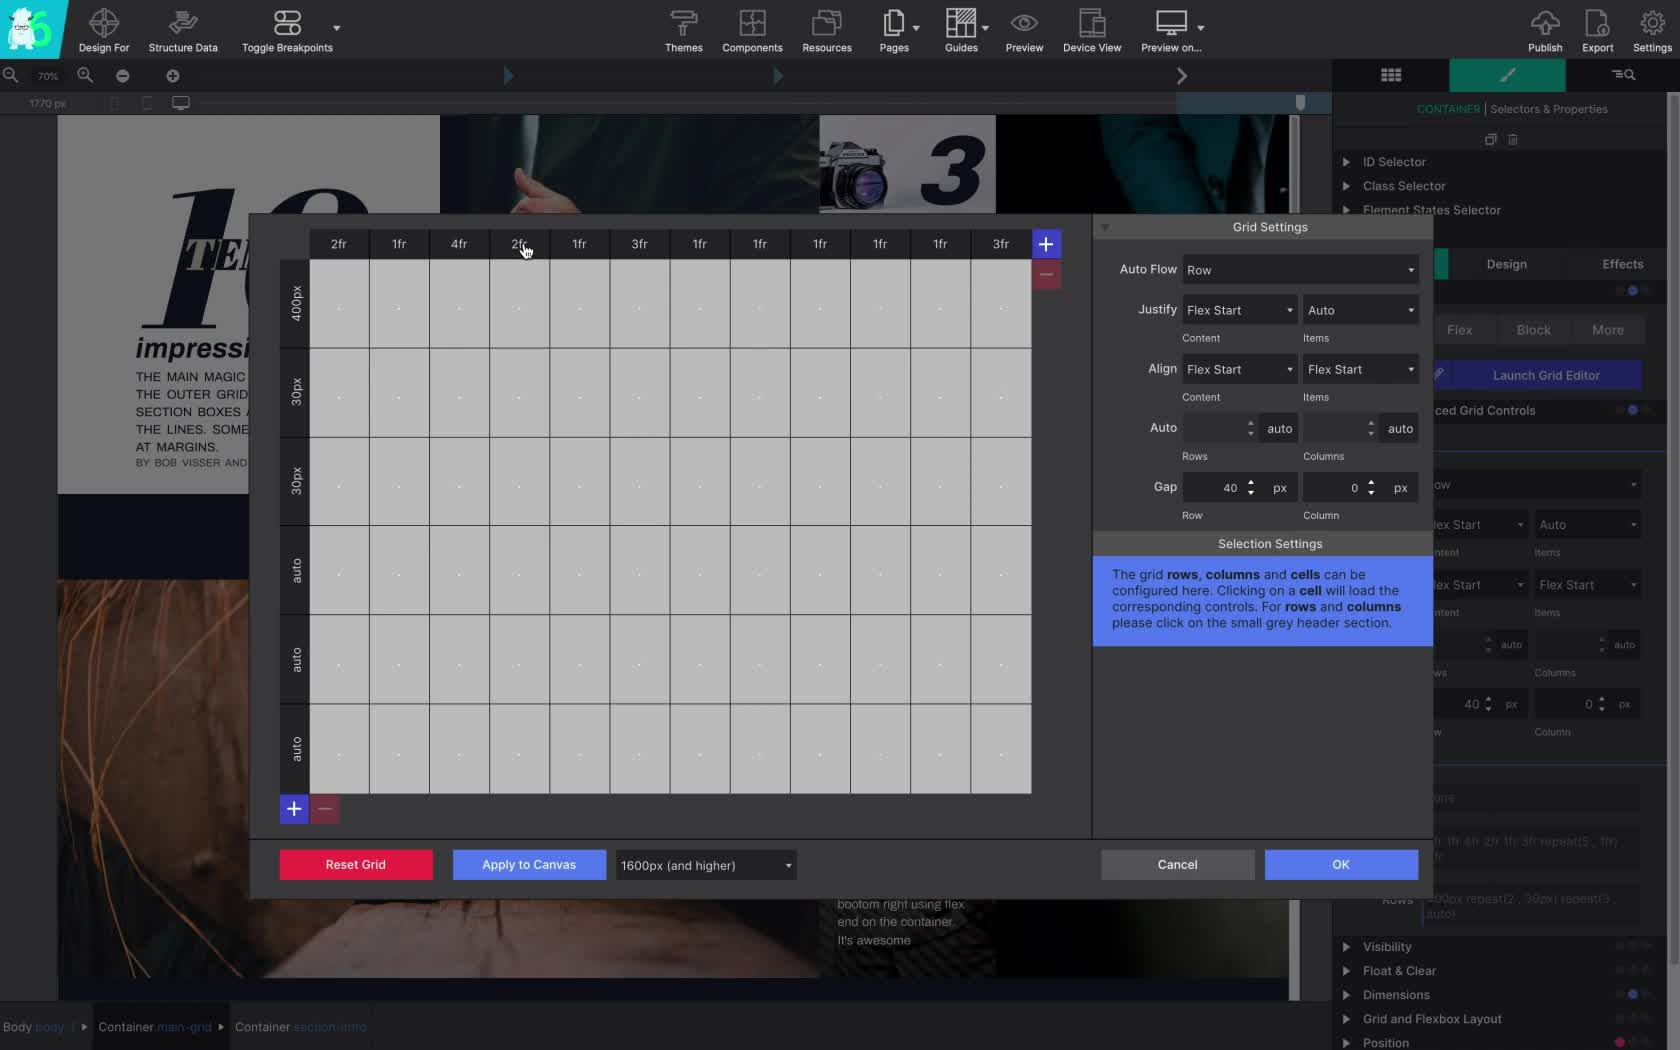Click the Reset Grid button
The image size is (1680, 1050).
[x=356, y=865]
